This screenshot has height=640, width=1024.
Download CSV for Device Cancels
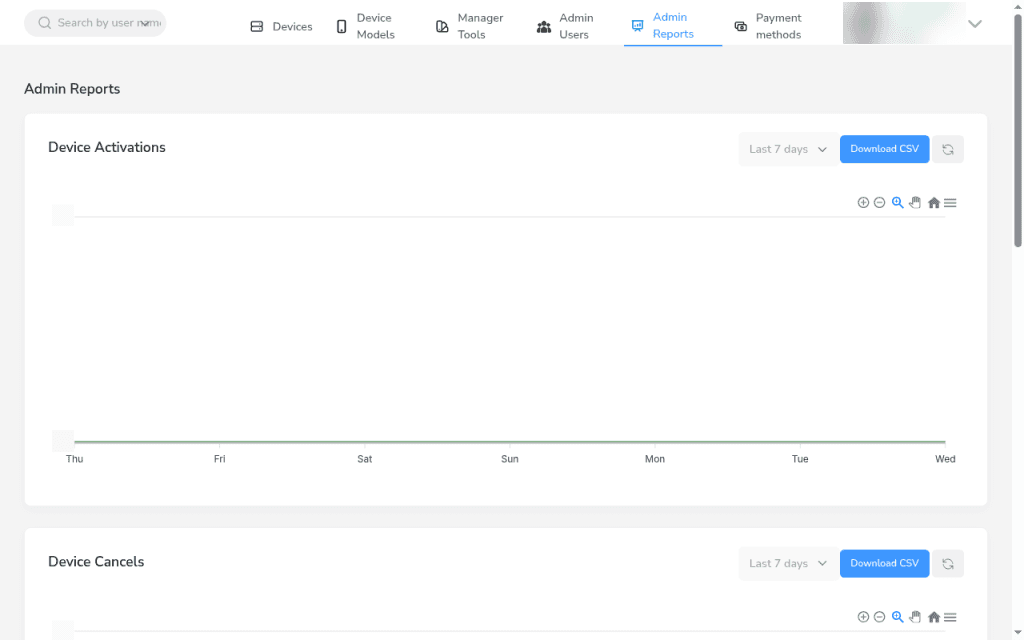(884, 563)
